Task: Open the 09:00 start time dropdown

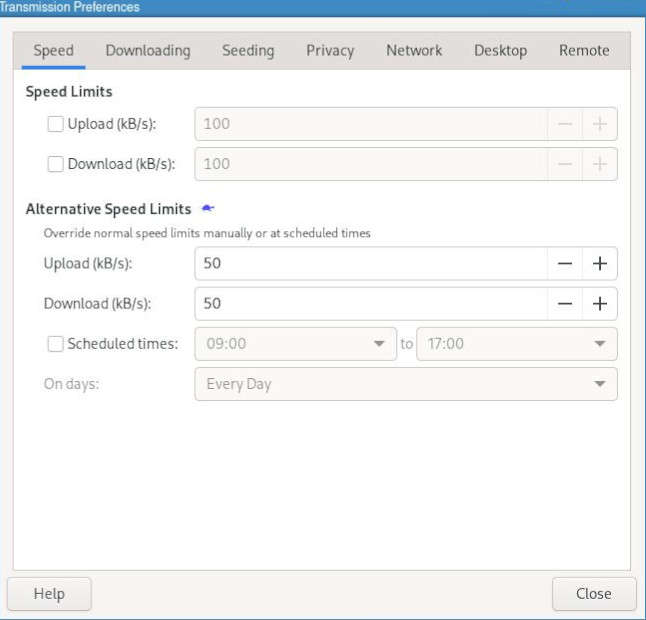Action: (295, 344)
